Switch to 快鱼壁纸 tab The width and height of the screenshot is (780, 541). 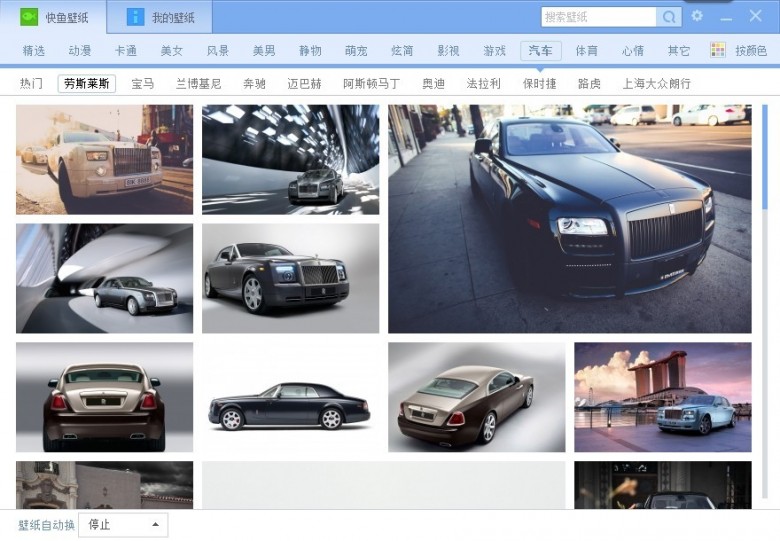pos(53,17)
